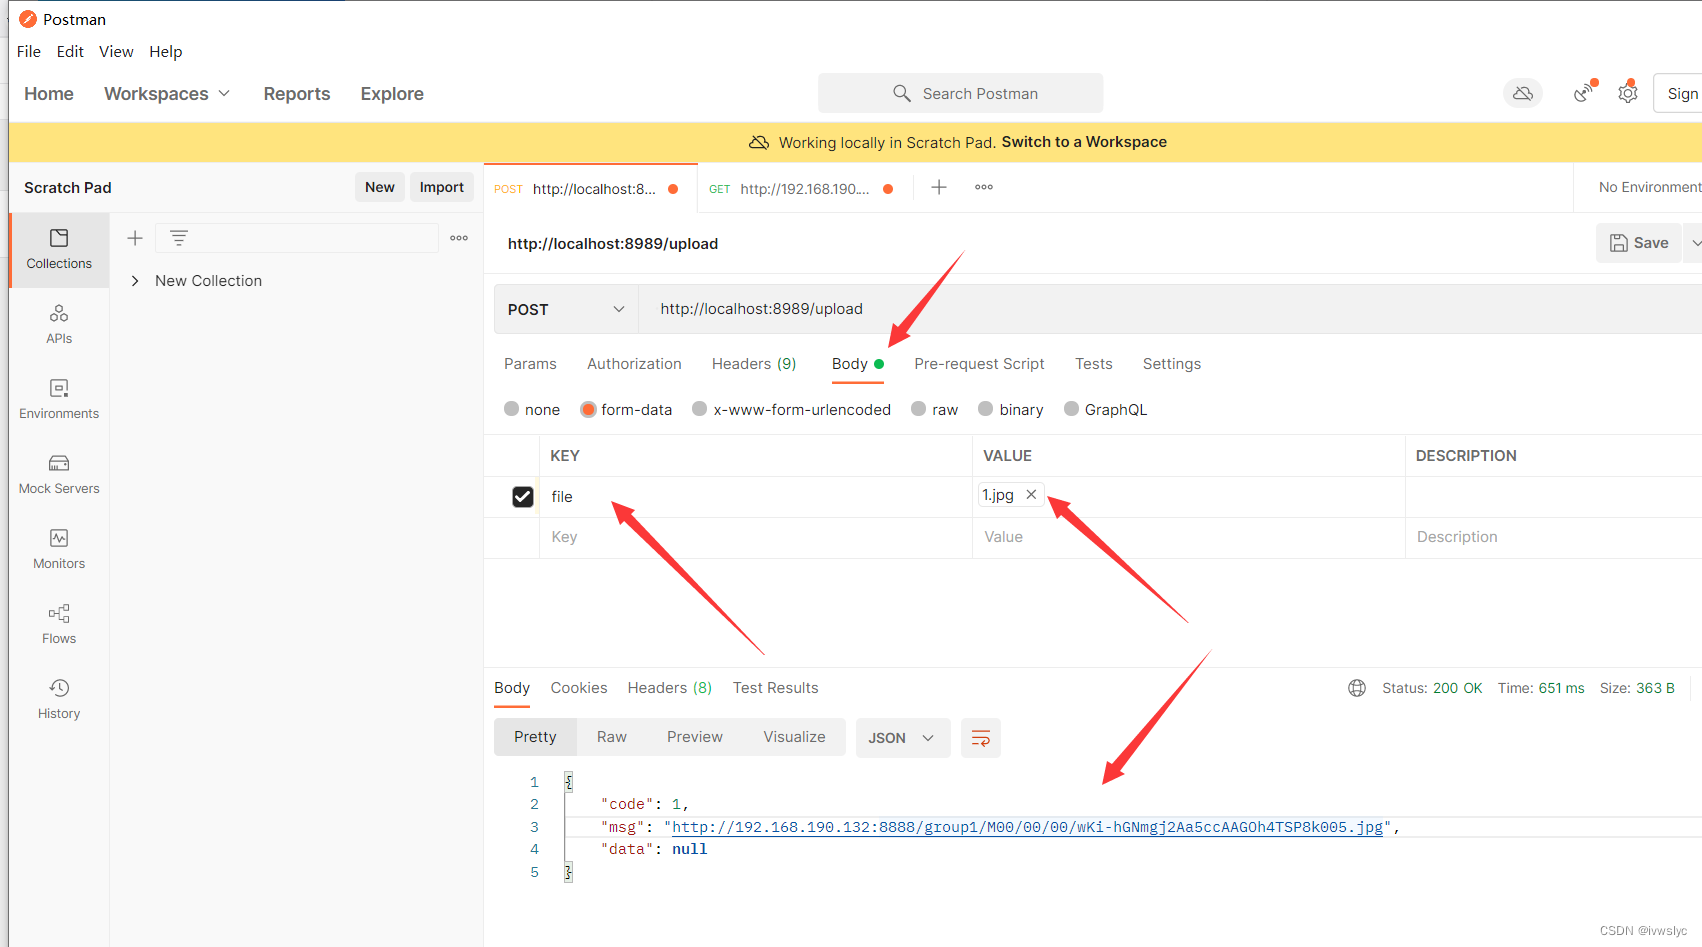
Task: Open the Flows sidebar panel
Action: pos(59,625)
